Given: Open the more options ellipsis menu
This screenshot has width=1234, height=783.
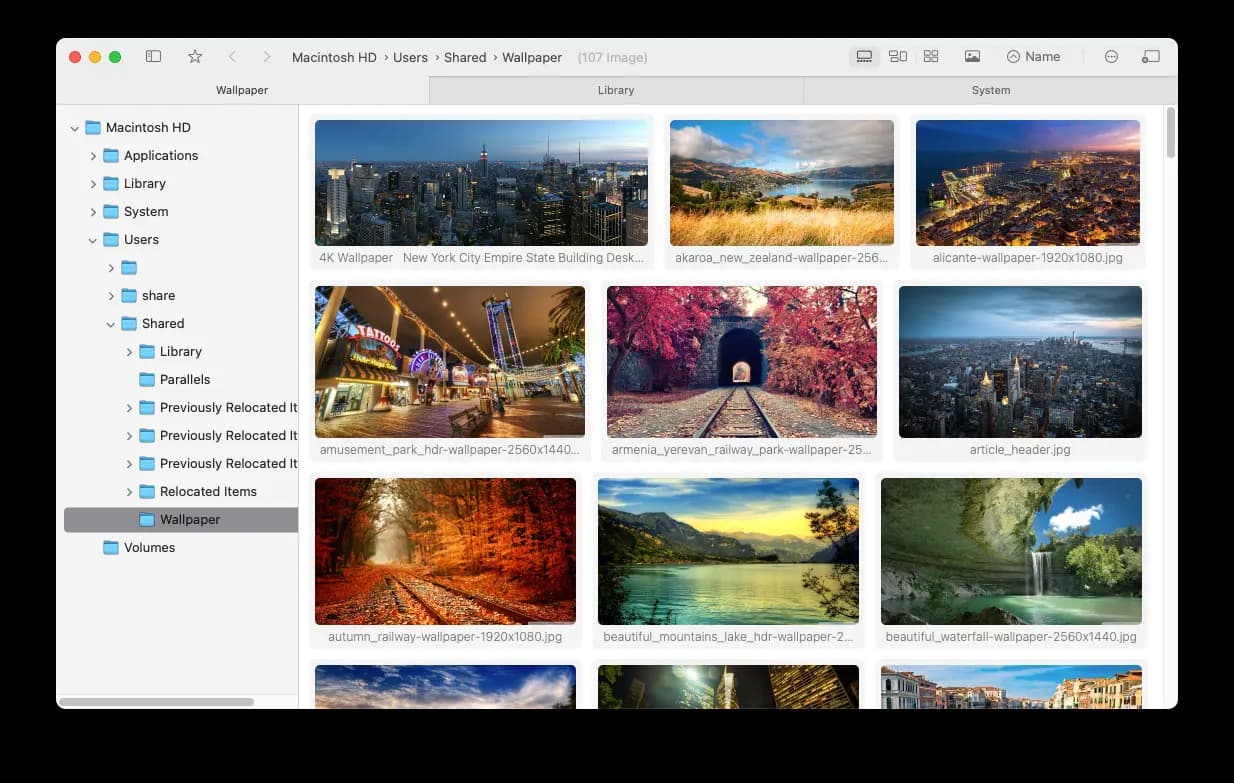Looking at the screenshot, I should coord(1111,57).
